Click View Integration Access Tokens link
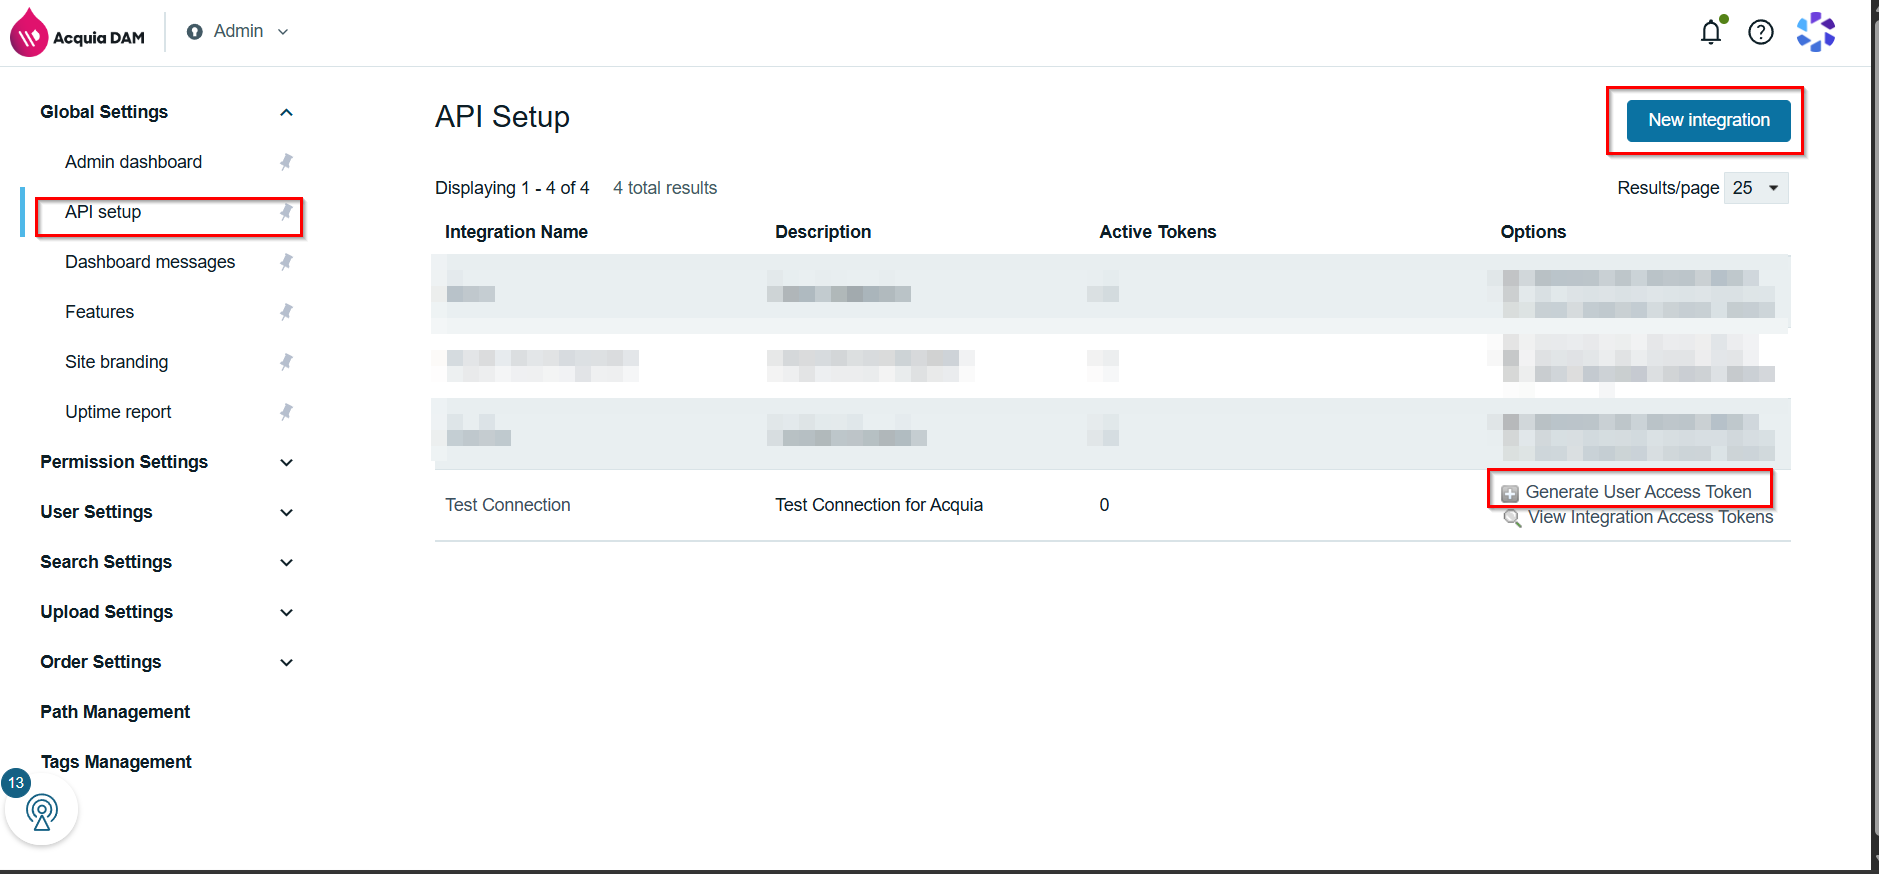Screen dimensions: 1879x874 click(x=1650, y=517)
